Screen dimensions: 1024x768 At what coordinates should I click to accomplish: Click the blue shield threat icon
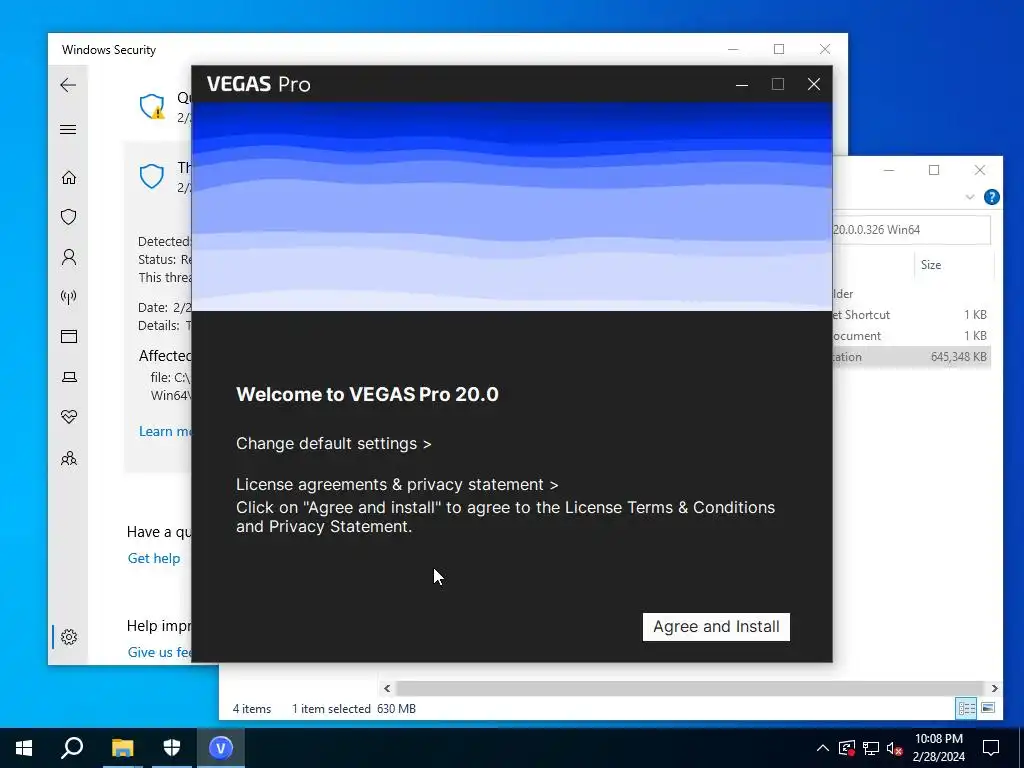click(152, 176)
